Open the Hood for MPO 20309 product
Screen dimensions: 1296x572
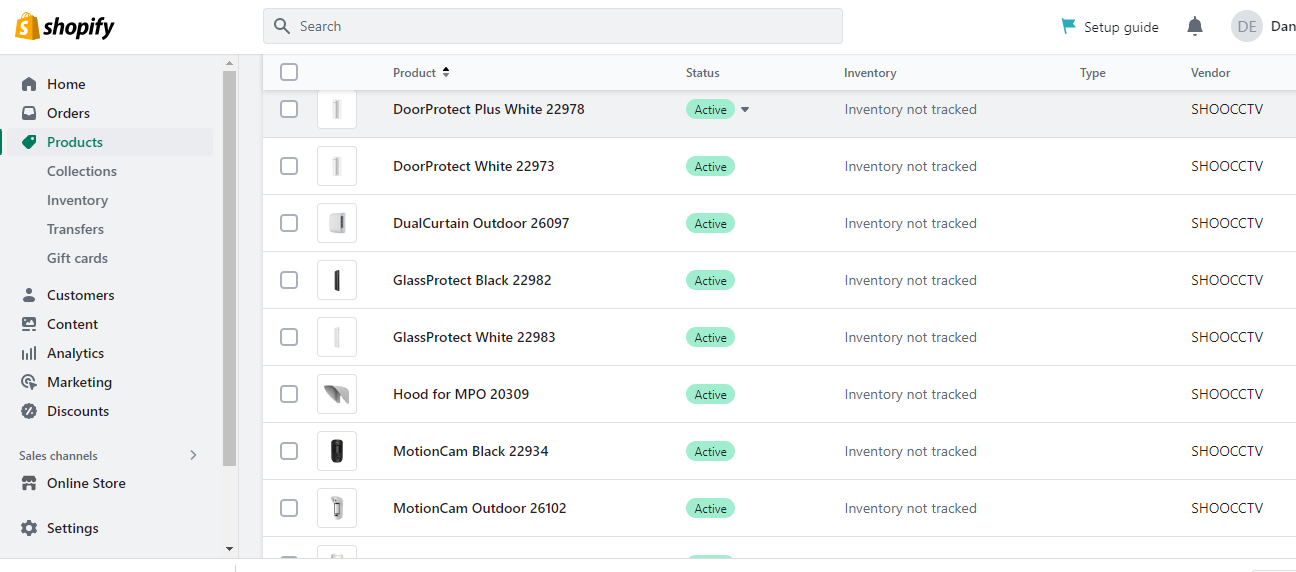[461, 394]
